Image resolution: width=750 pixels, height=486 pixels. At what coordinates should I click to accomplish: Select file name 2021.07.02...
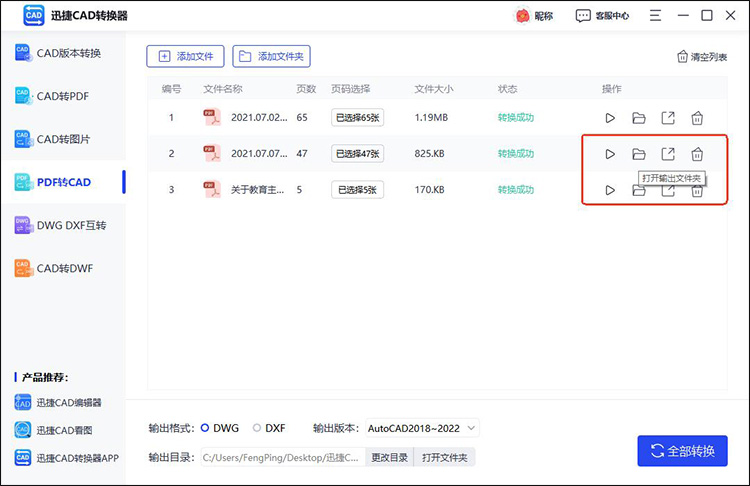point(259,118)
